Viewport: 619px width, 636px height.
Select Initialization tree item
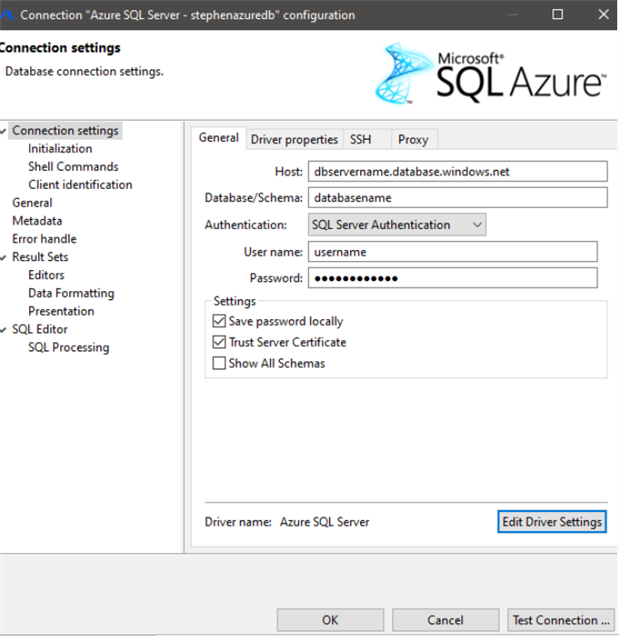(x=60, y=149)
